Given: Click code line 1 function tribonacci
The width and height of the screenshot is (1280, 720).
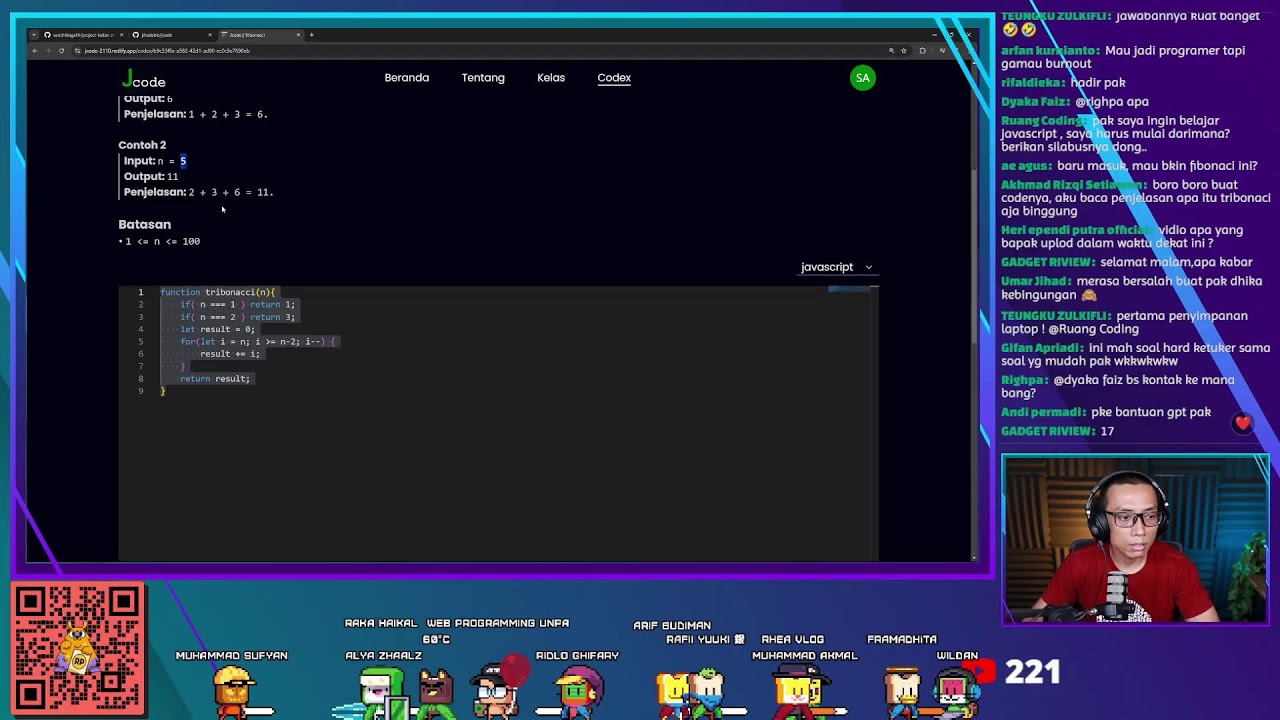Looking at the screenshot, I should click(x=217, y=292).
